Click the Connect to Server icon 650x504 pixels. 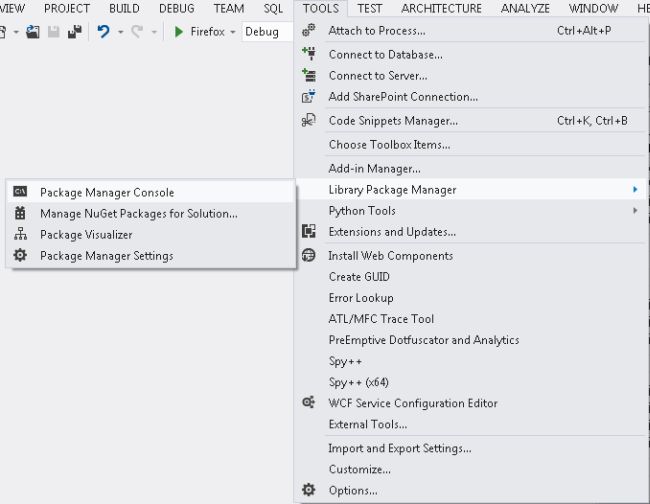[309, 75]
